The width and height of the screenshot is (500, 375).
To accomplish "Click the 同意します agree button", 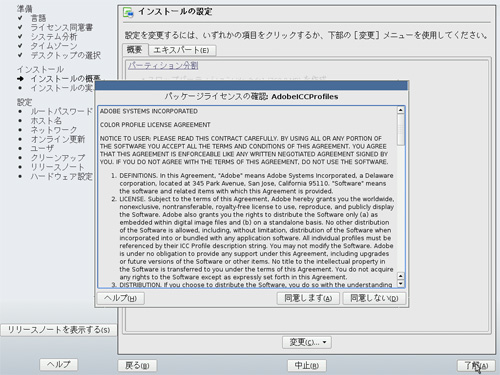I will pyautogui.click(x=308, y=298).
